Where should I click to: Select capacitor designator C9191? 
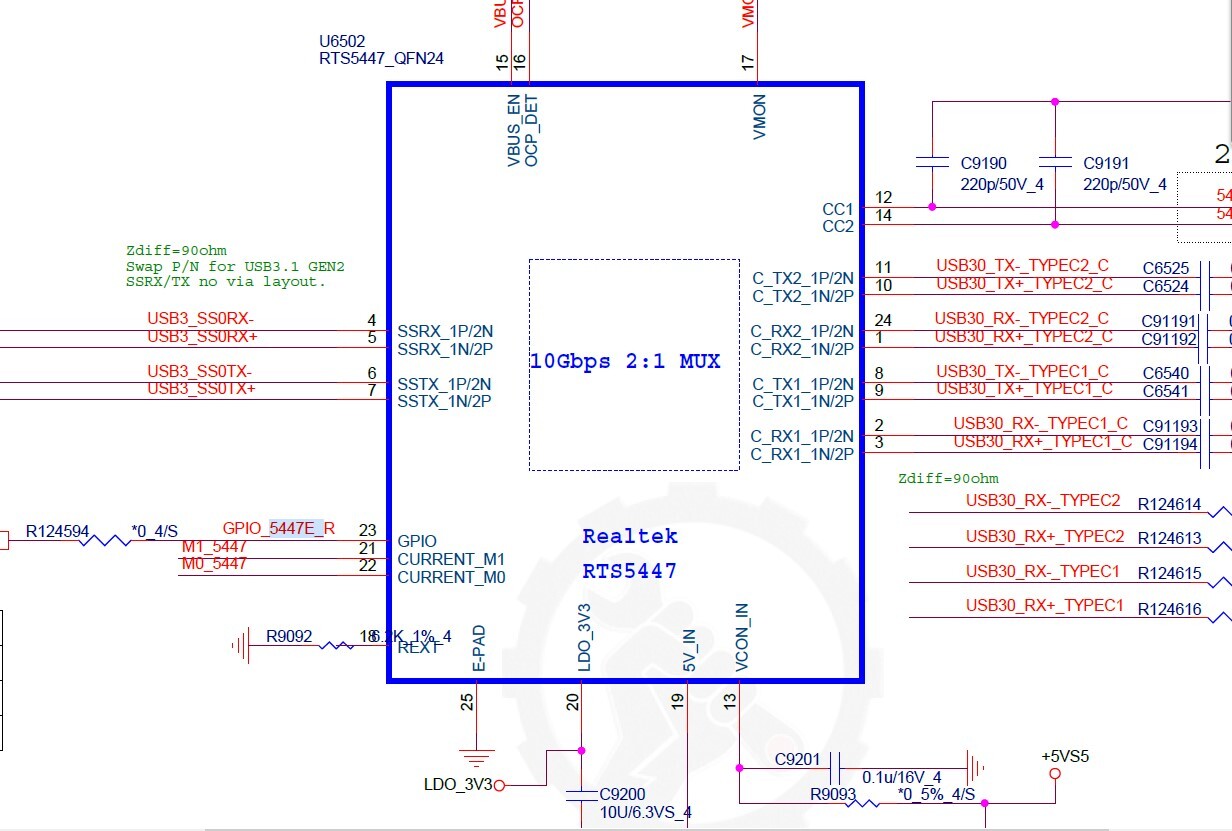click(x=1106, y=163)
